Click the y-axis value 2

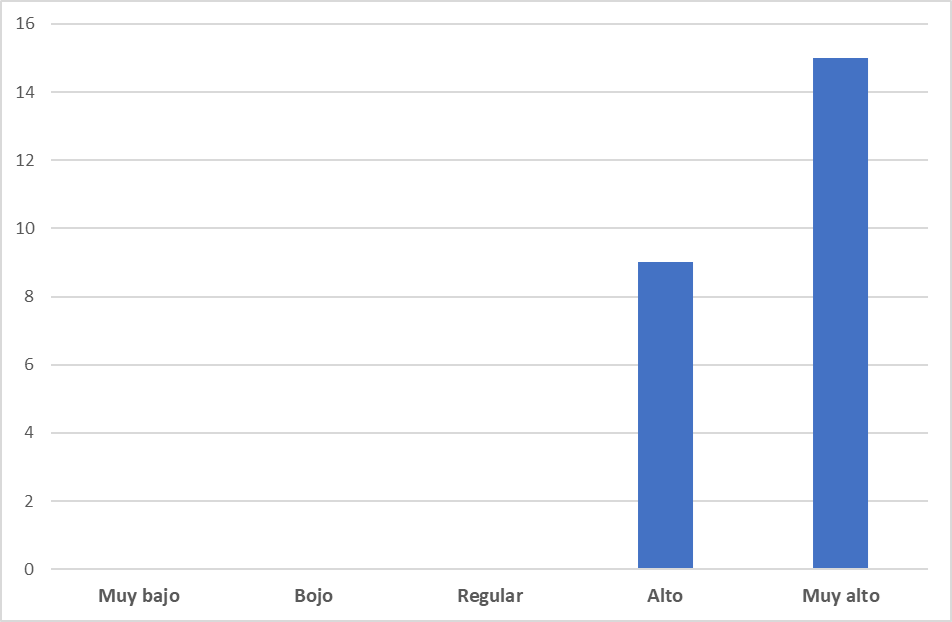pyautogui.click(x=30, y=501)
